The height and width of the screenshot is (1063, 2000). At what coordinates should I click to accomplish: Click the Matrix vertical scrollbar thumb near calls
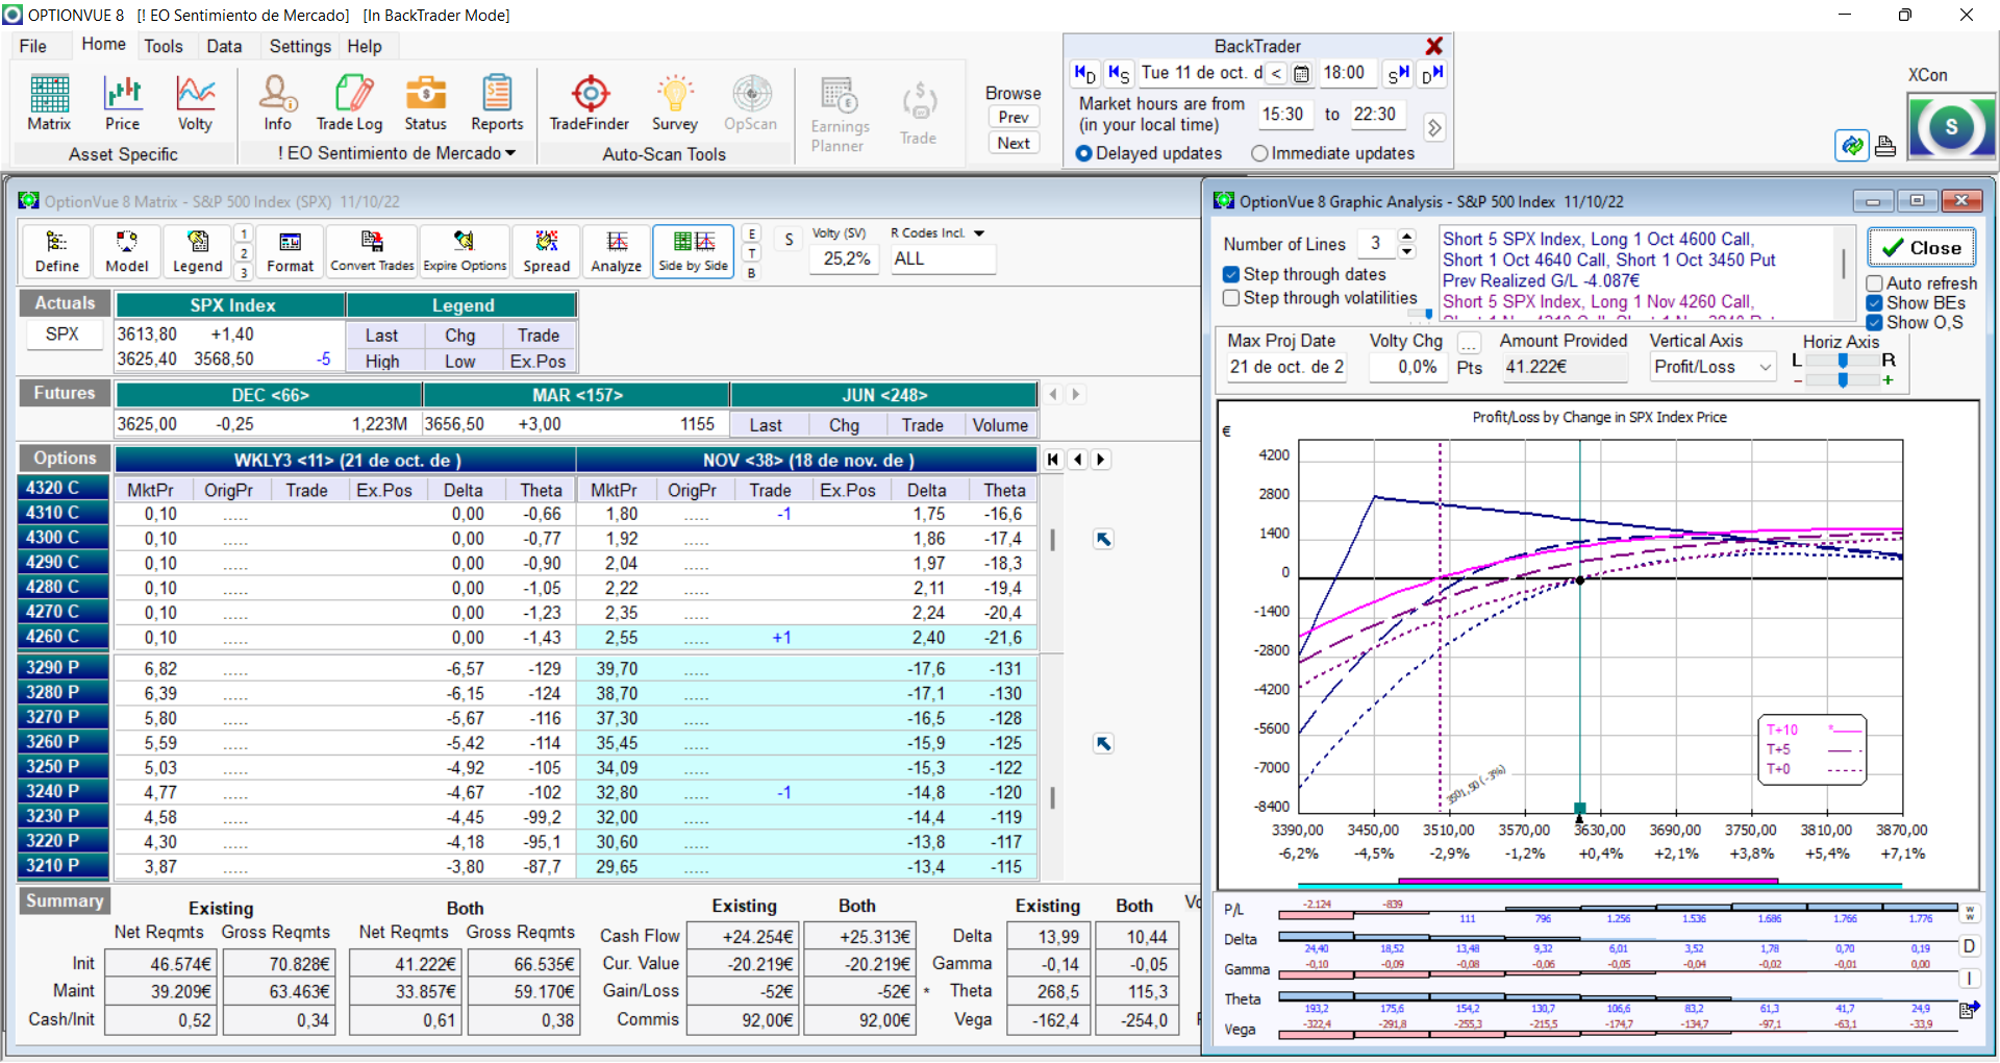coord(1052,540)
